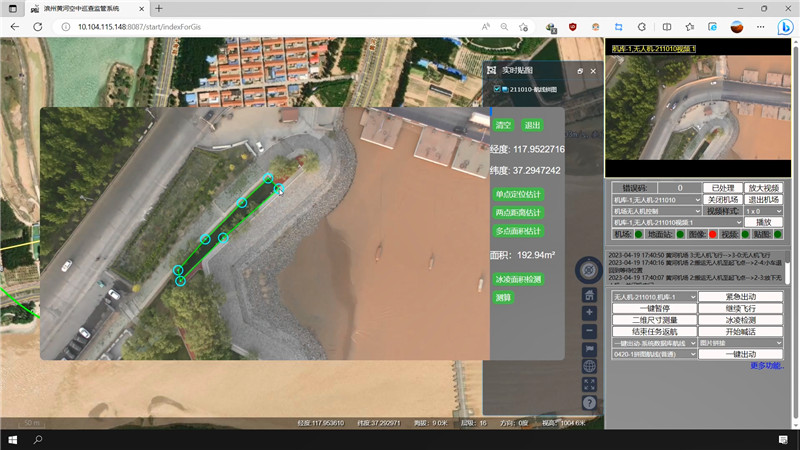This screenshot has height=450, width=800.
Task: Click the green 清空 button
Action: (x=503, y=125)
